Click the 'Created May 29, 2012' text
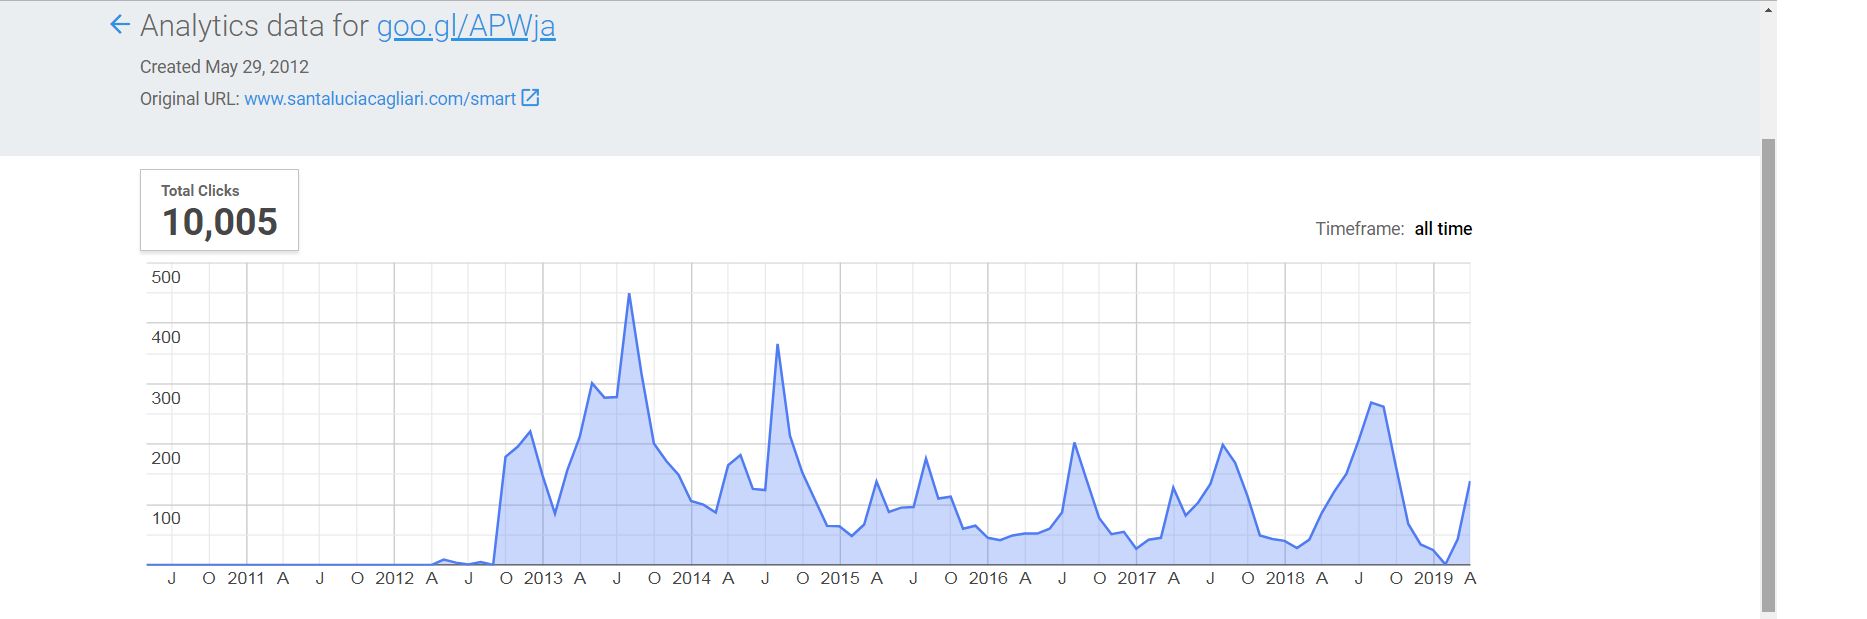This screenshot has height=619, width=1867. click(x=224, y=67)
